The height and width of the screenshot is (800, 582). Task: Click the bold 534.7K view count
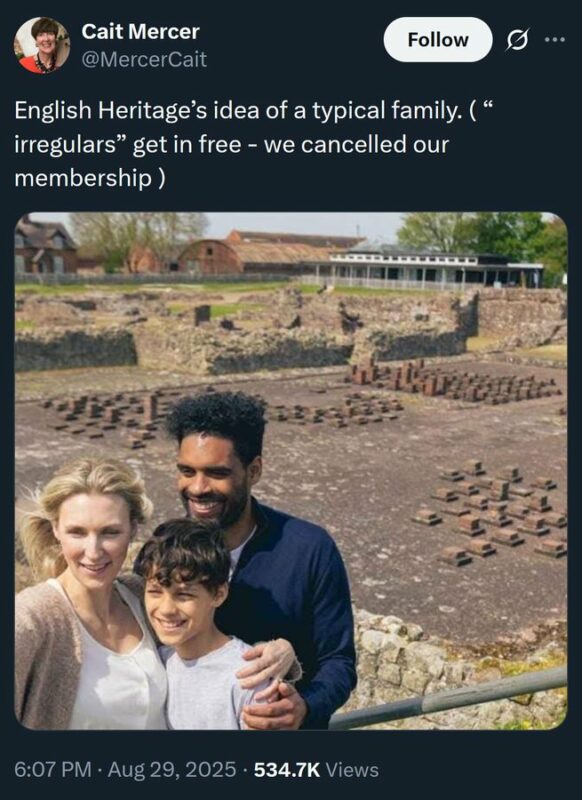click(x=287, y=769)
